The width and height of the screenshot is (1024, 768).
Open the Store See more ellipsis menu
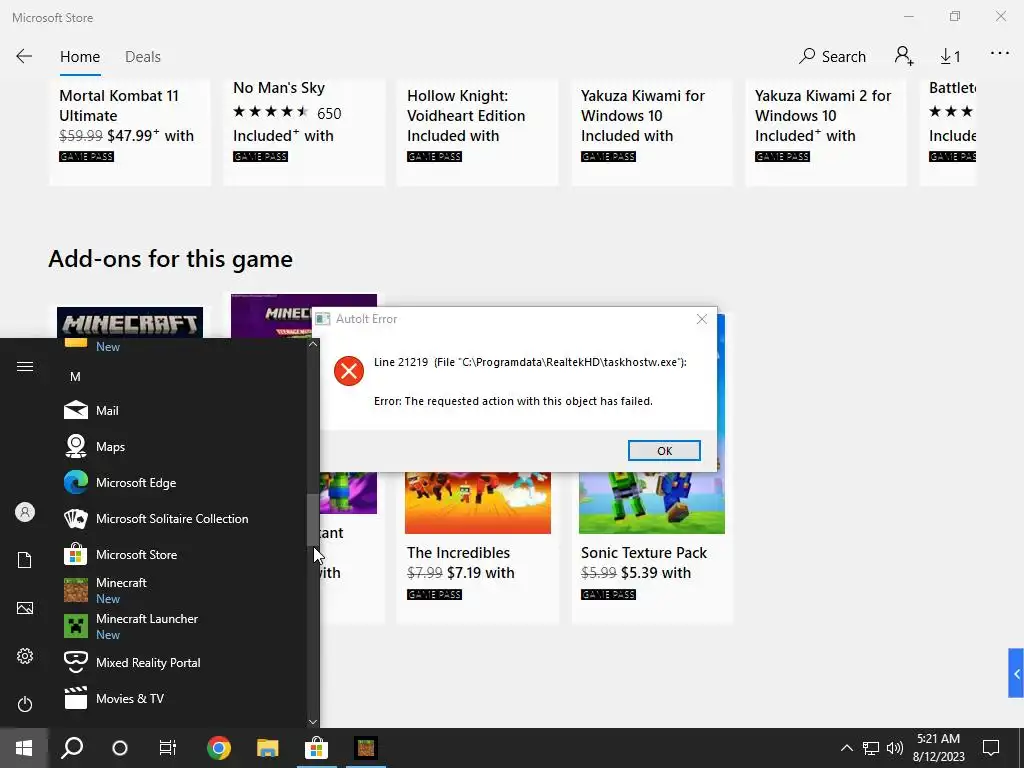tap(1000, 54)
